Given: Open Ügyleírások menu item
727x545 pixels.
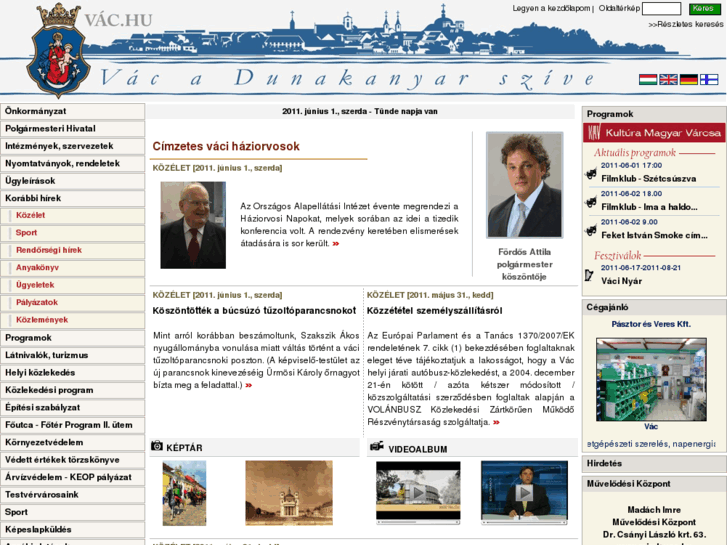Looking at the screenshot, I should click(72, 181).
